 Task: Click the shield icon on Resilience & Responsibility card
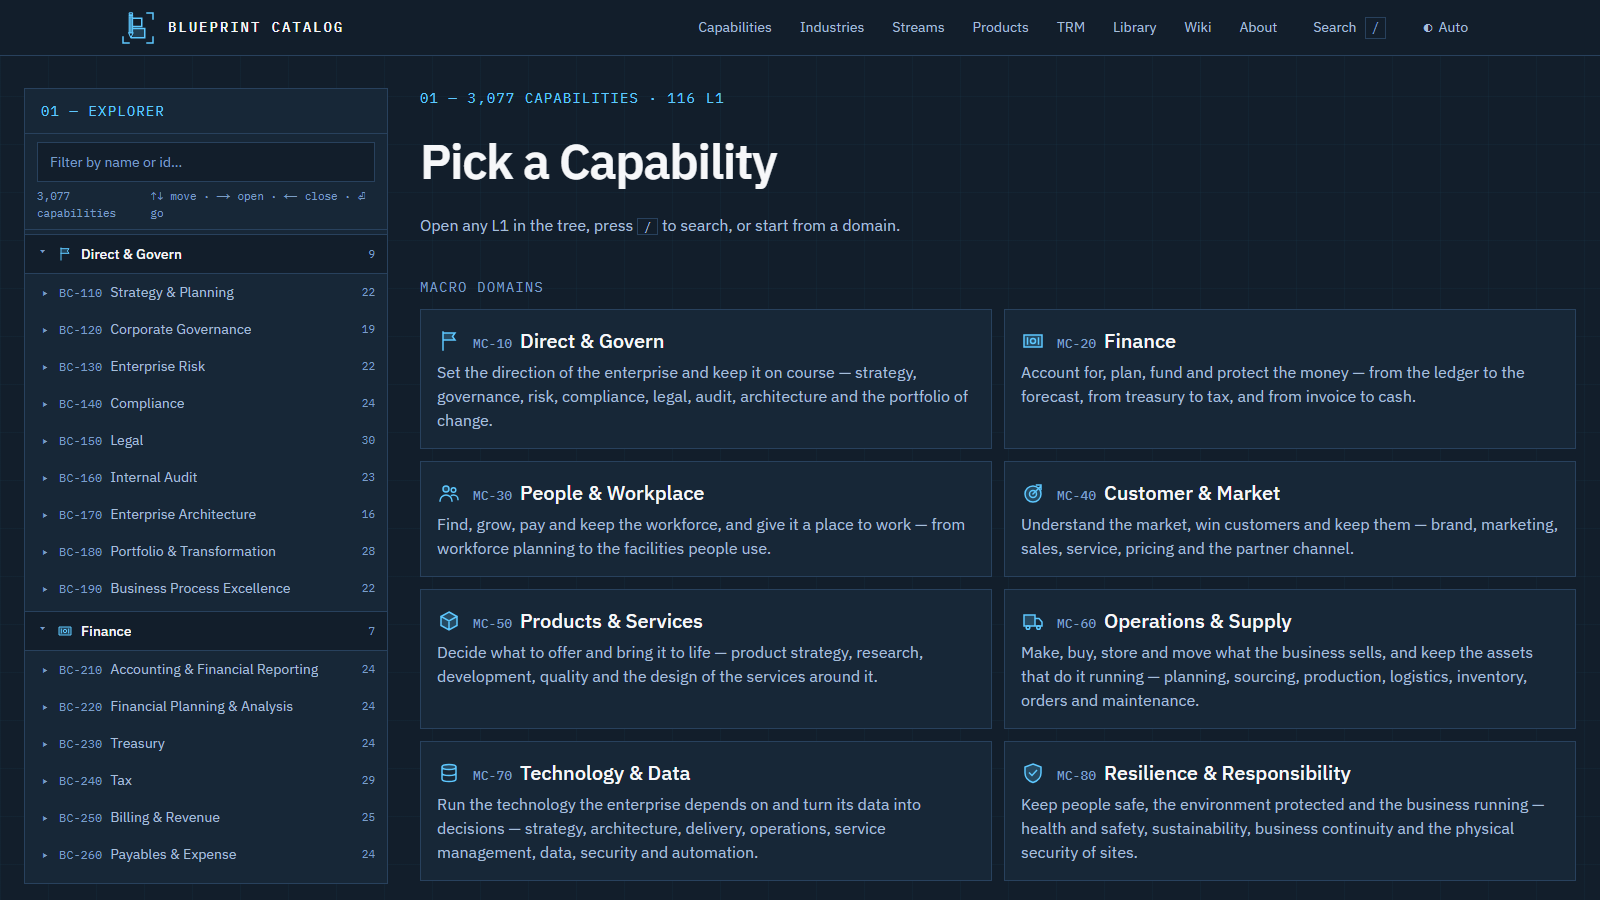1033,773
